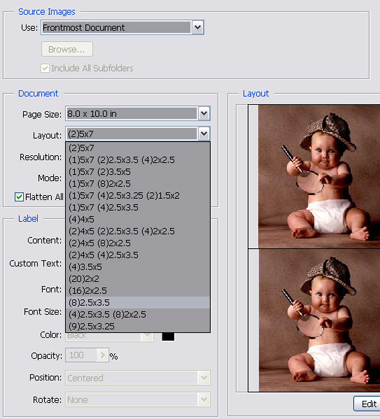Select the (20)2x2 layout option
This screenshot has height=419, width=380.
pos(138,279)
